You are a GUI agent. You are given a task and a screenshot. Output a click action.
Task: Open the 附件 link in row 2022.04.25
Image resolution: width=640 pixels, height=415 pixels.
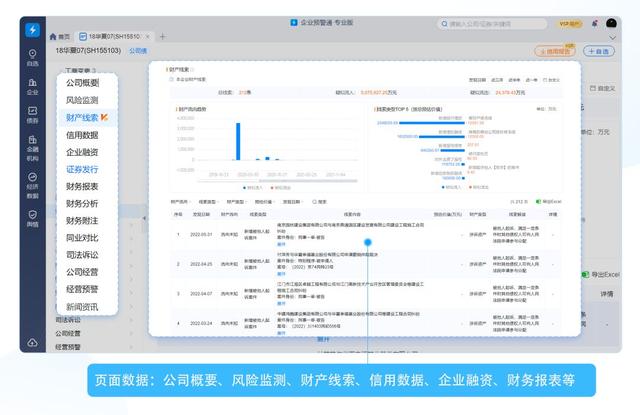click(281, 273)
